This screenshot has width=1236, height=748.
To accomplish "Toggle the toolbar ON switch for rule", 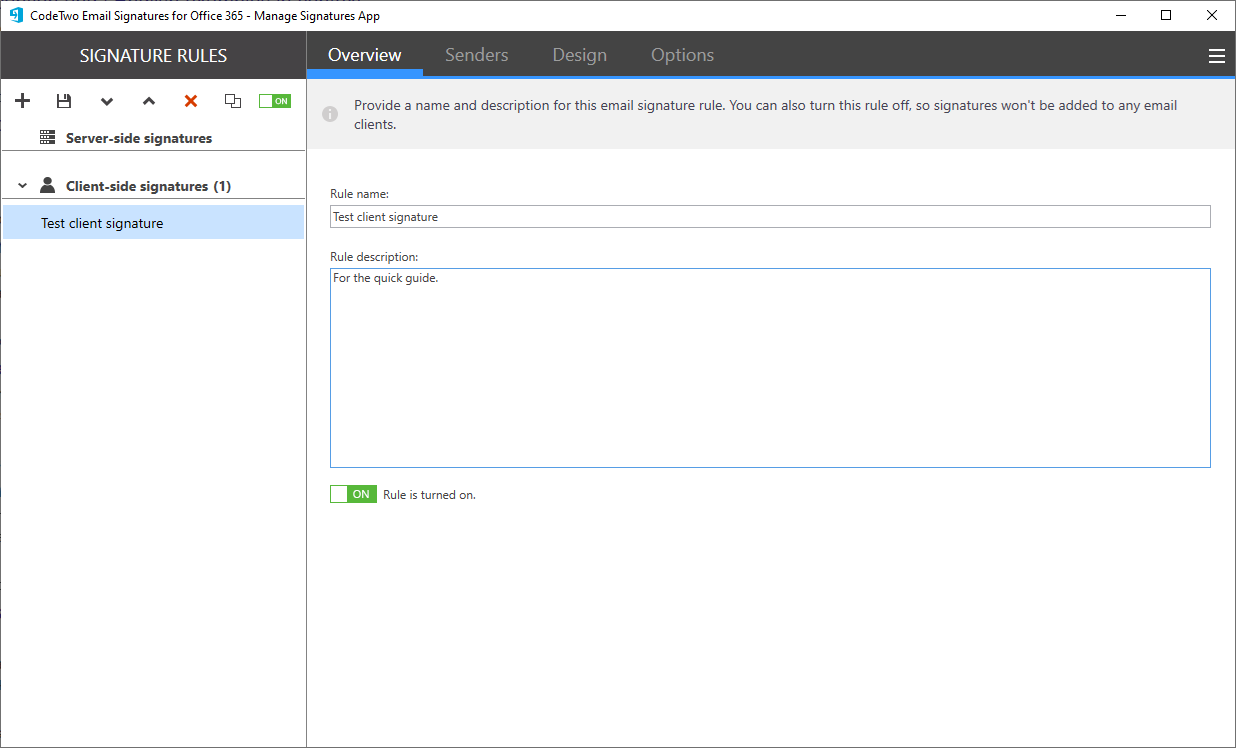I will pos(275,101).
